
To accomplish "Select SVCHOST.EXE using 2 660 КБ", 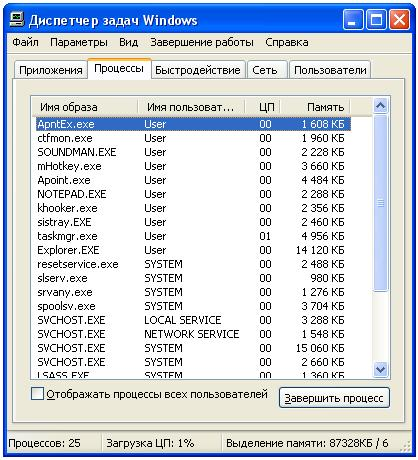I will (193, 362).
